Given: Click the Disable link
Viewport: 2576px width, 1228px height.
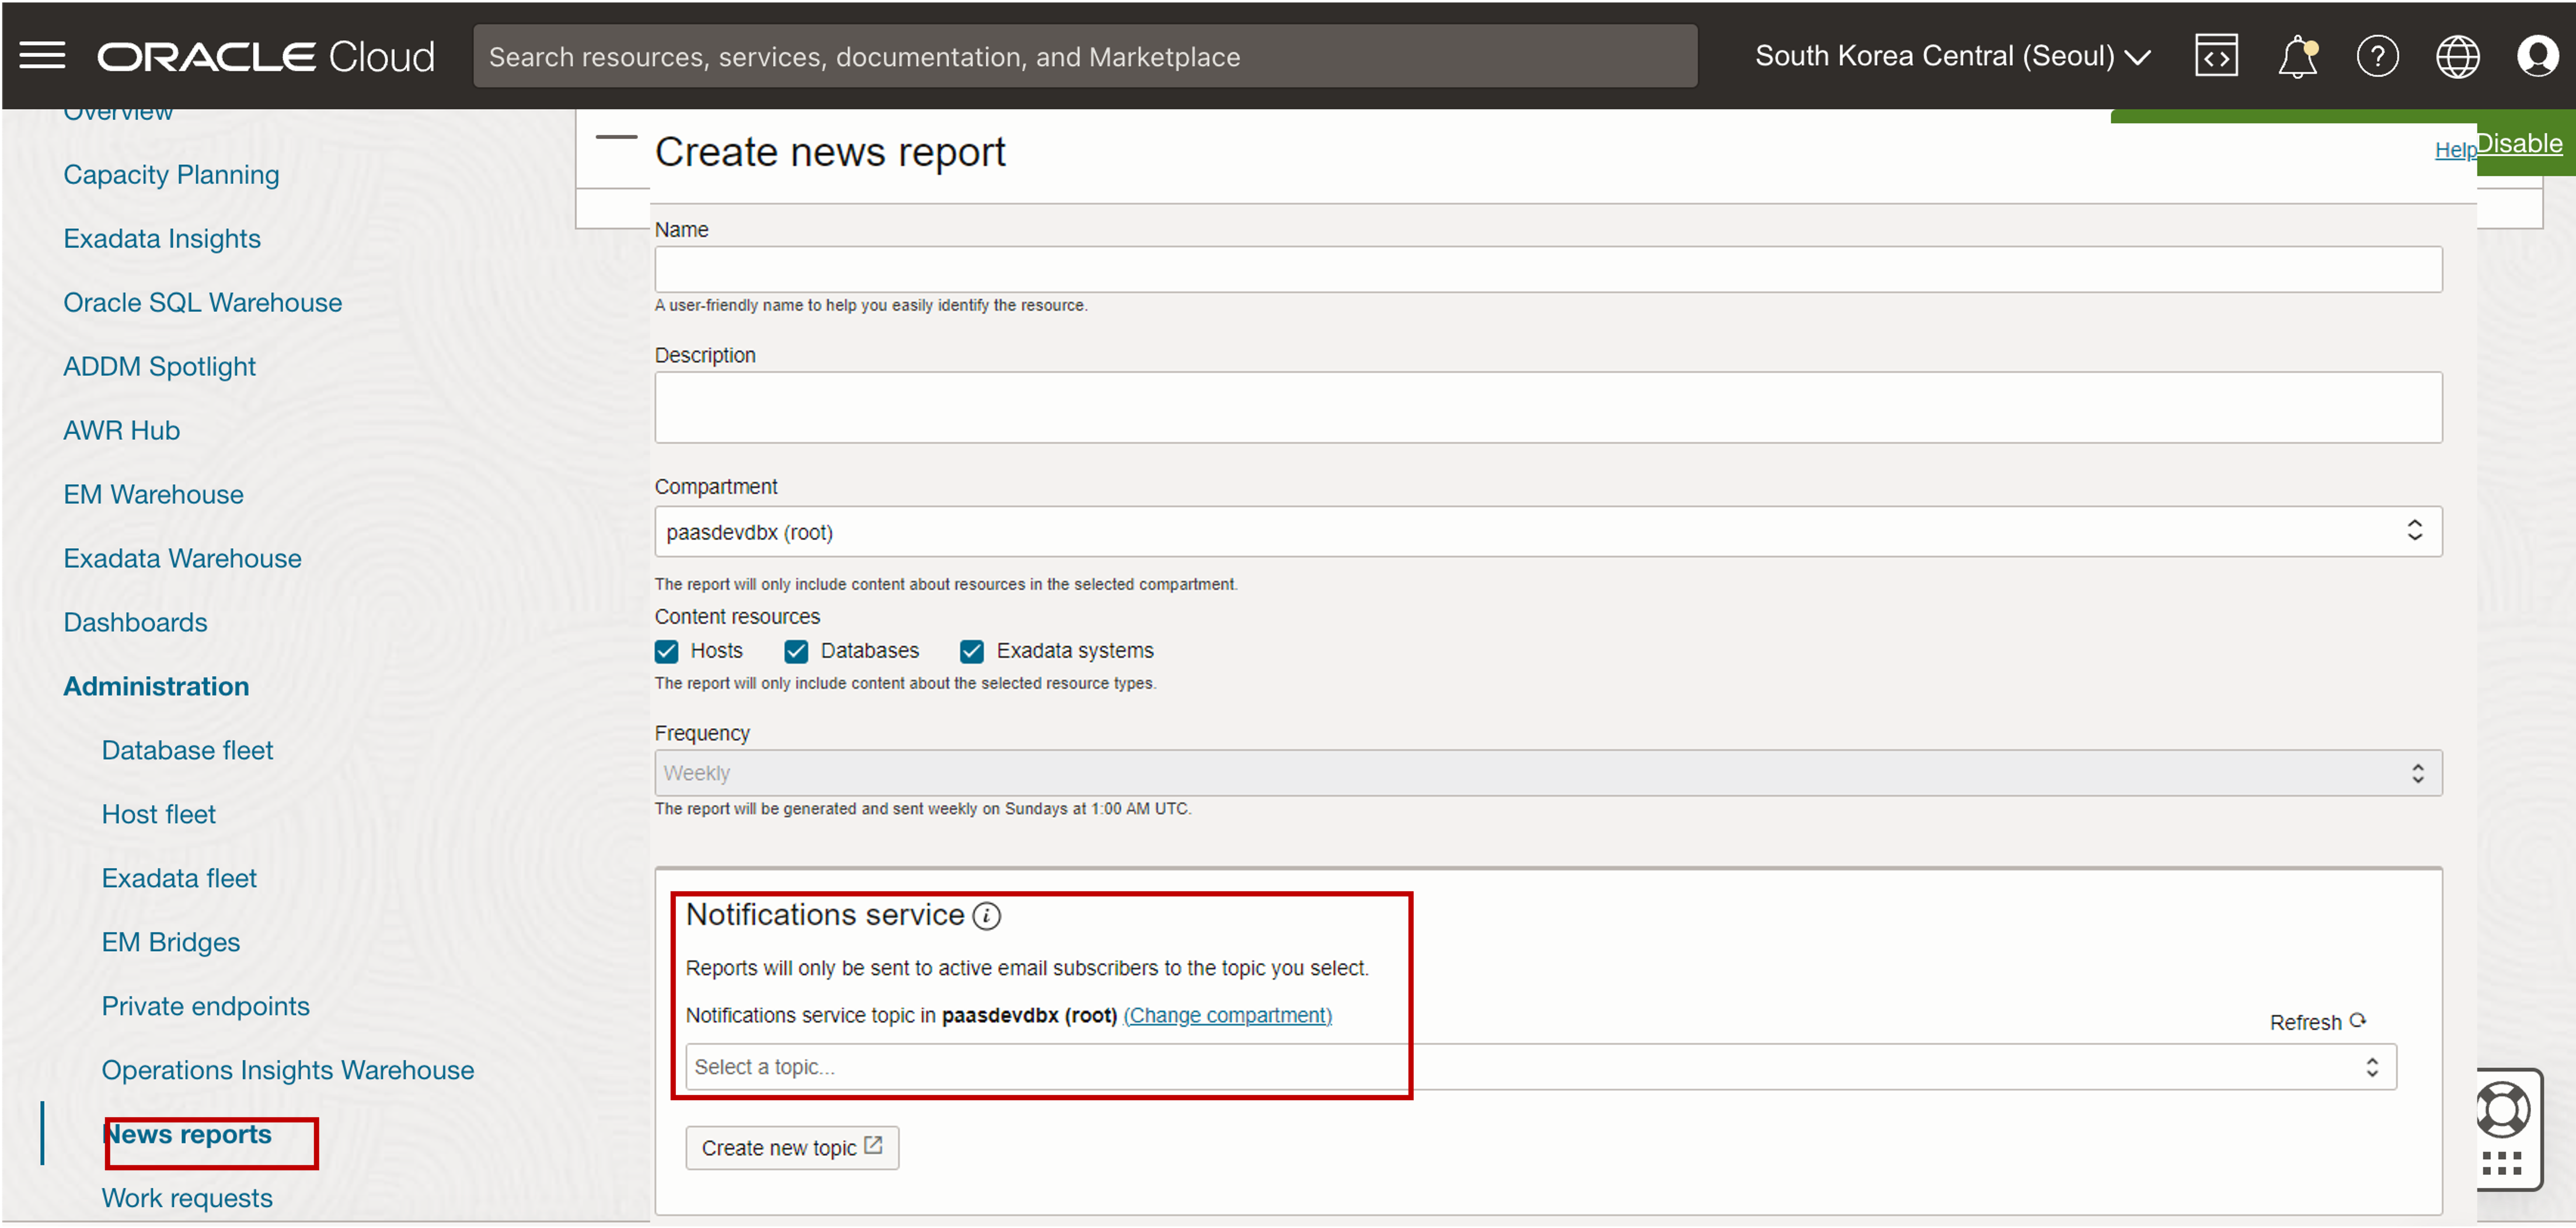Looking at the screenshot, I should (x=2519, y=144).
